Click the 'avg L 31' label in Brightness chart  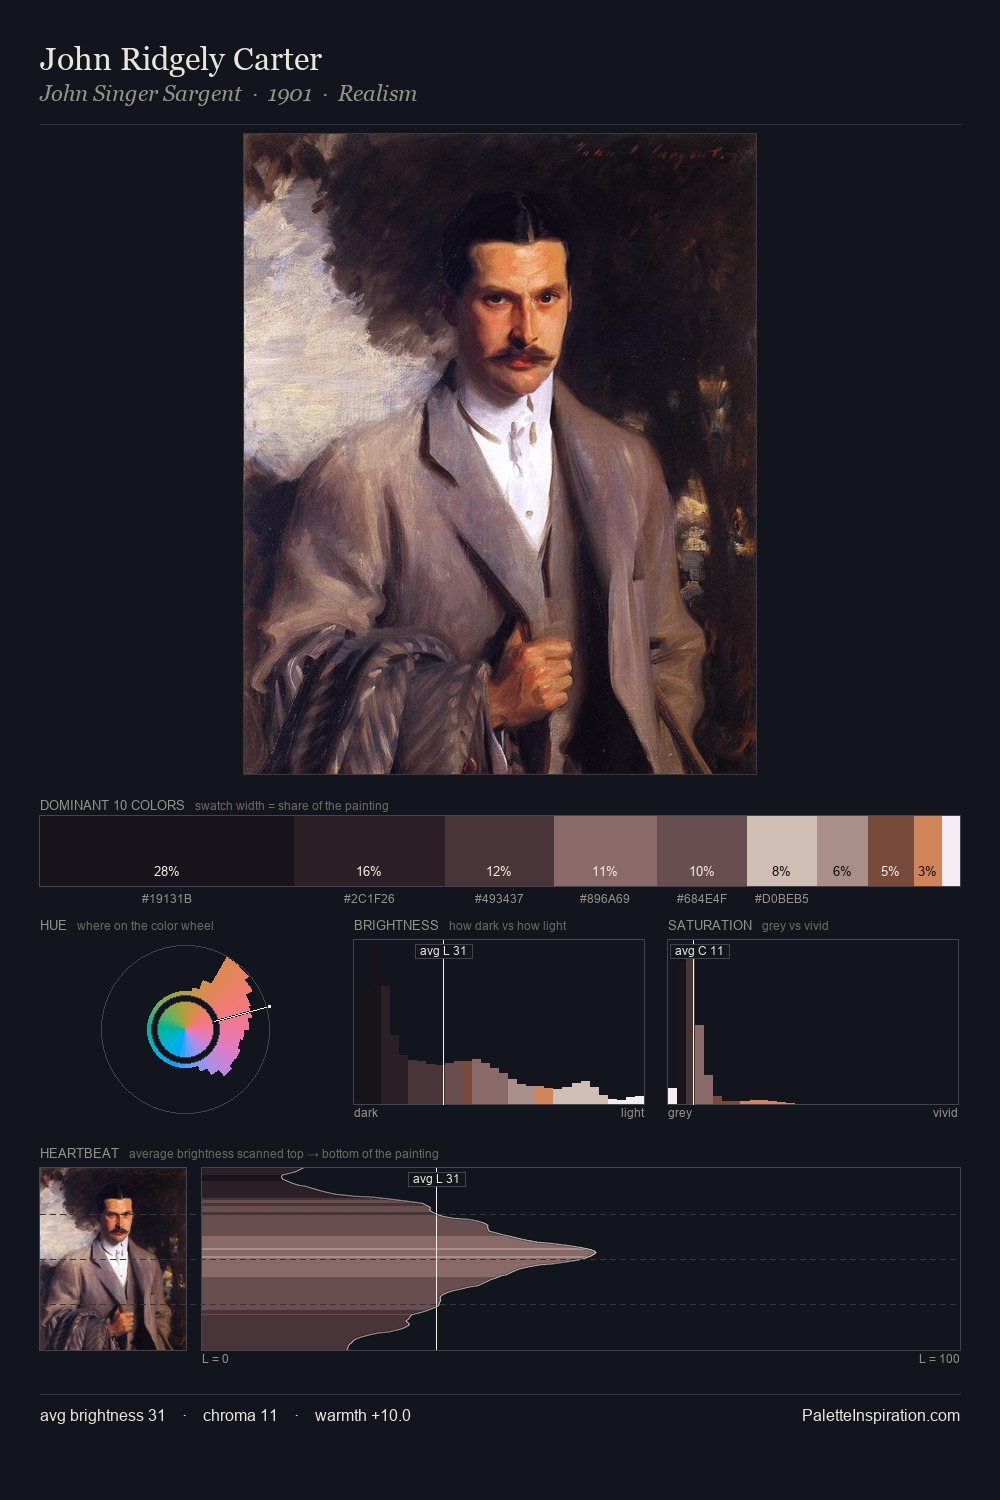click(x=443, y=951)
